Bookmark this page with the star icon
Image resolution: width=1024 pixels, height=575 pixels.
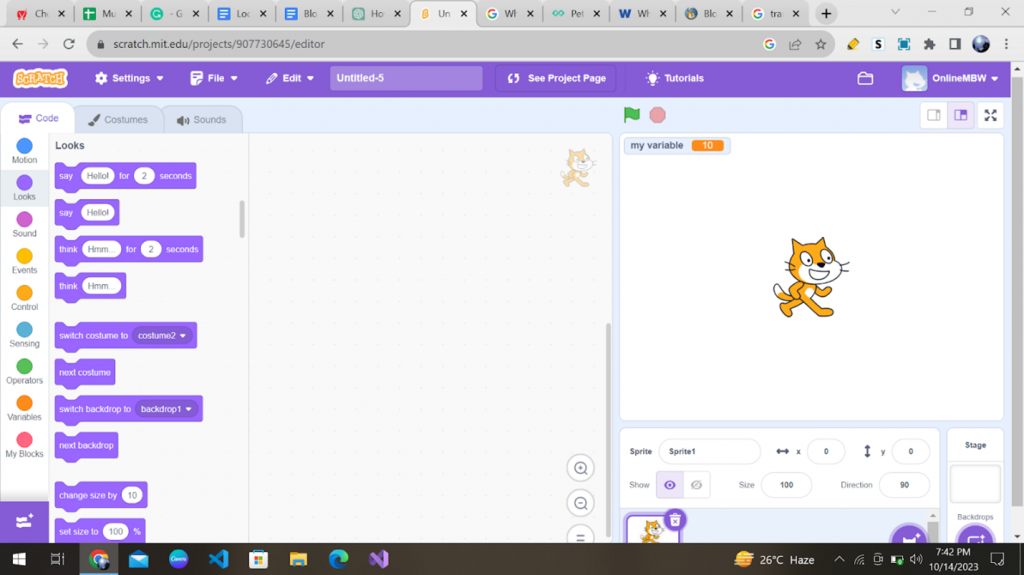(820, 44)
